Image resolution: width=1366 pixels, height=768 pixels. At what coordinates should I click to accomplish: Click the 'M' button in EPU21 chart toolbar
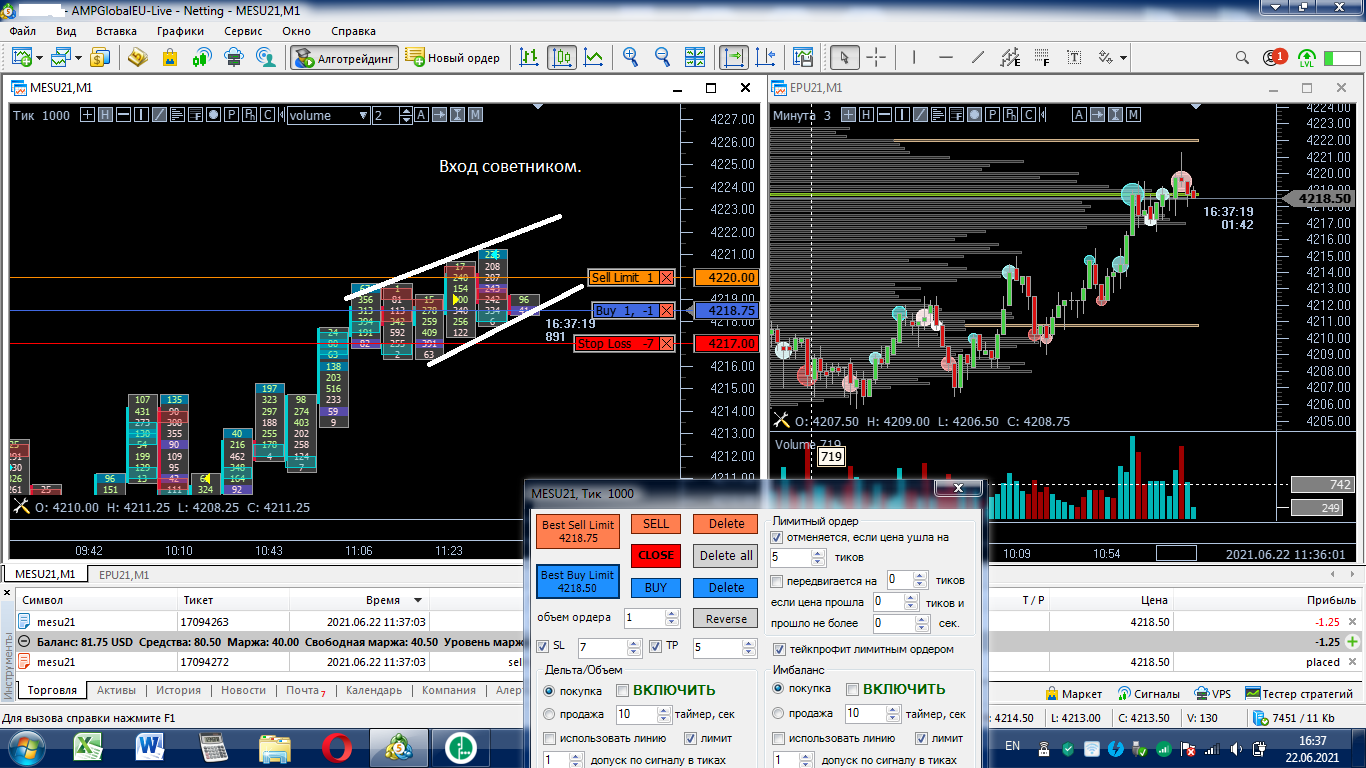1133,115
